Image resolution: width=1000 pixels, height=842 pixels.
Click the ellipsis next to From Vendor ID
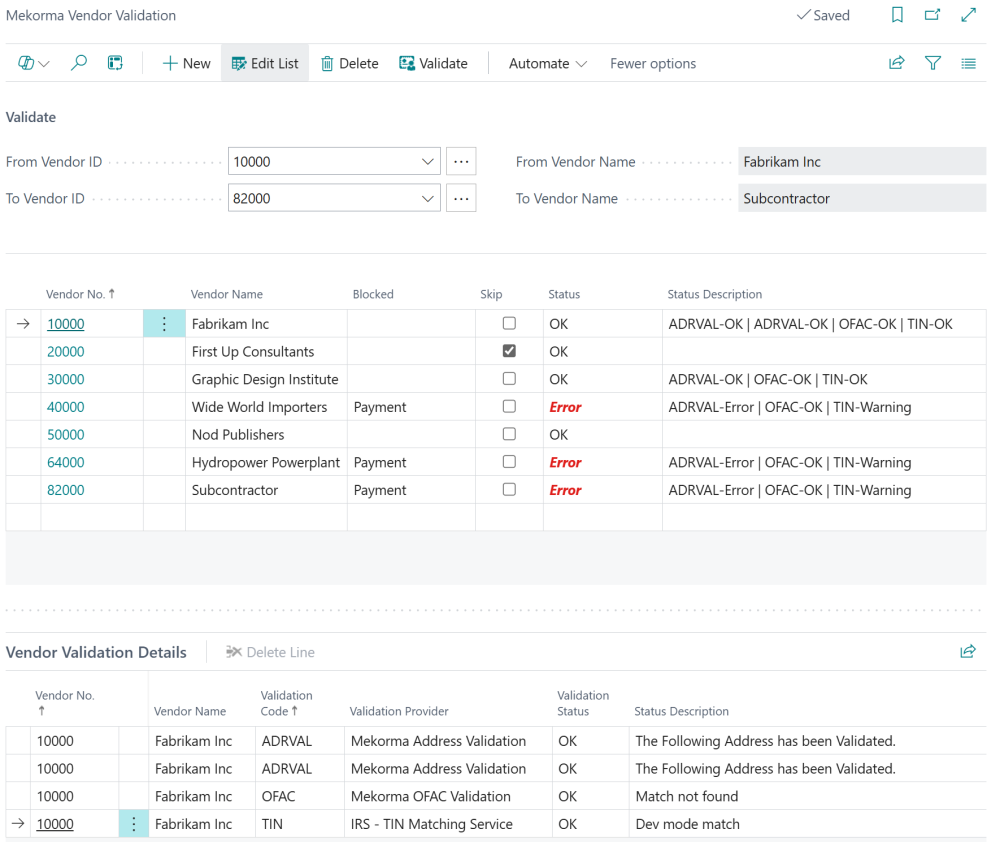[460, 160]
